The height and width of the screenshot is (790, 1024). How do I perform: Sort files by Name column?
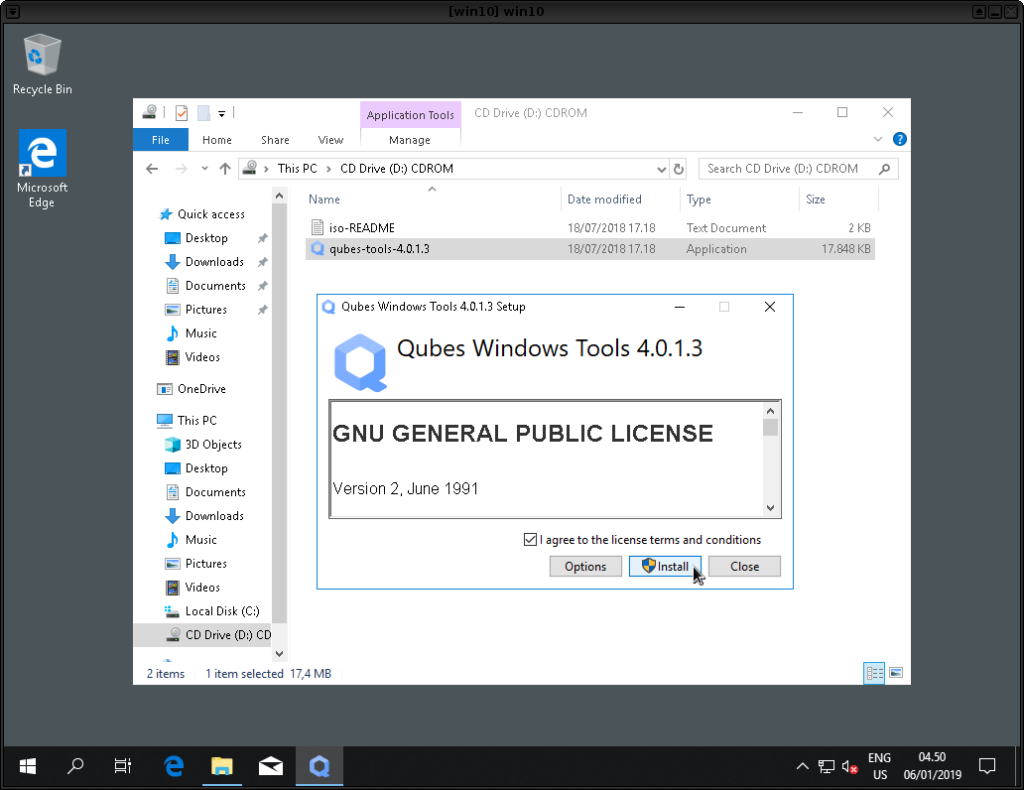coord(324,200)
